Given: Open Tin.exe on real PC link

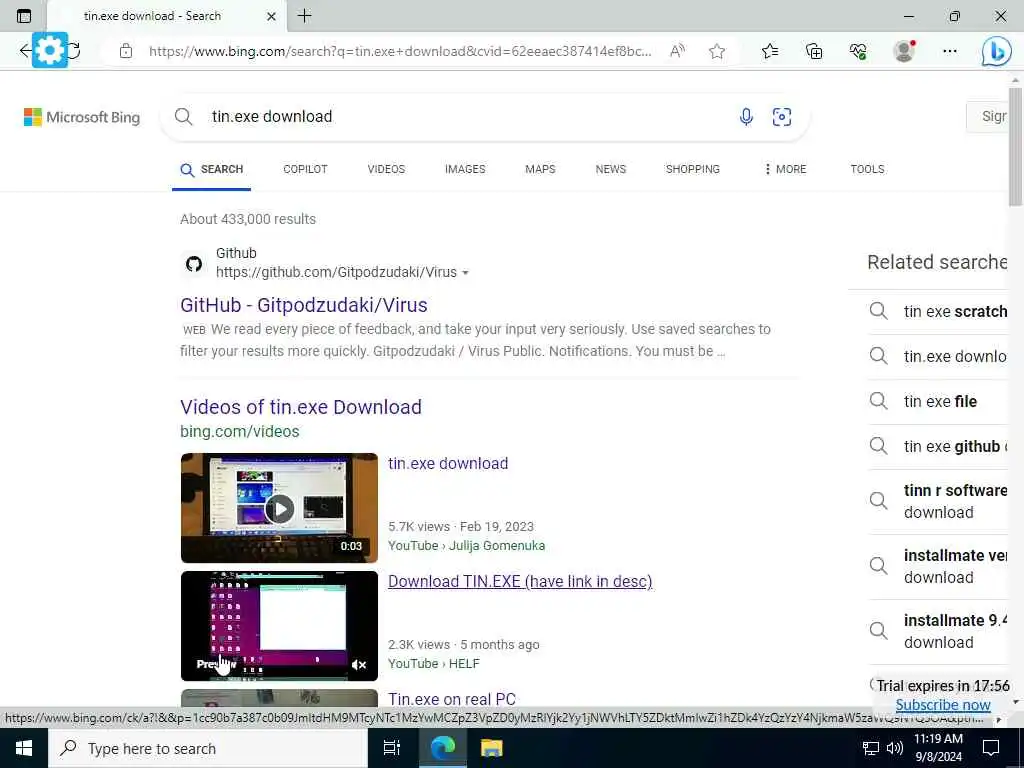Looking at the screenshot, I should point(451,699).
